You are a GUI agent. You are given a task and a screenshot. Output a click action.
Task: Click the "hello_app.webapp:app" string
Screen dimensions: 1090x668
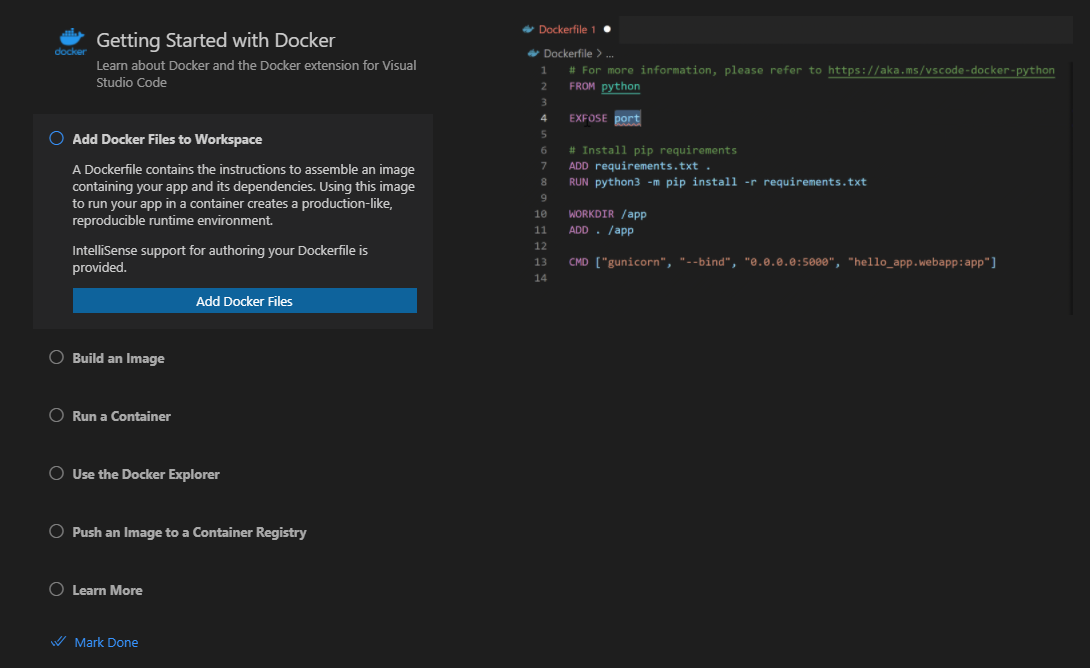coord(919,262)
